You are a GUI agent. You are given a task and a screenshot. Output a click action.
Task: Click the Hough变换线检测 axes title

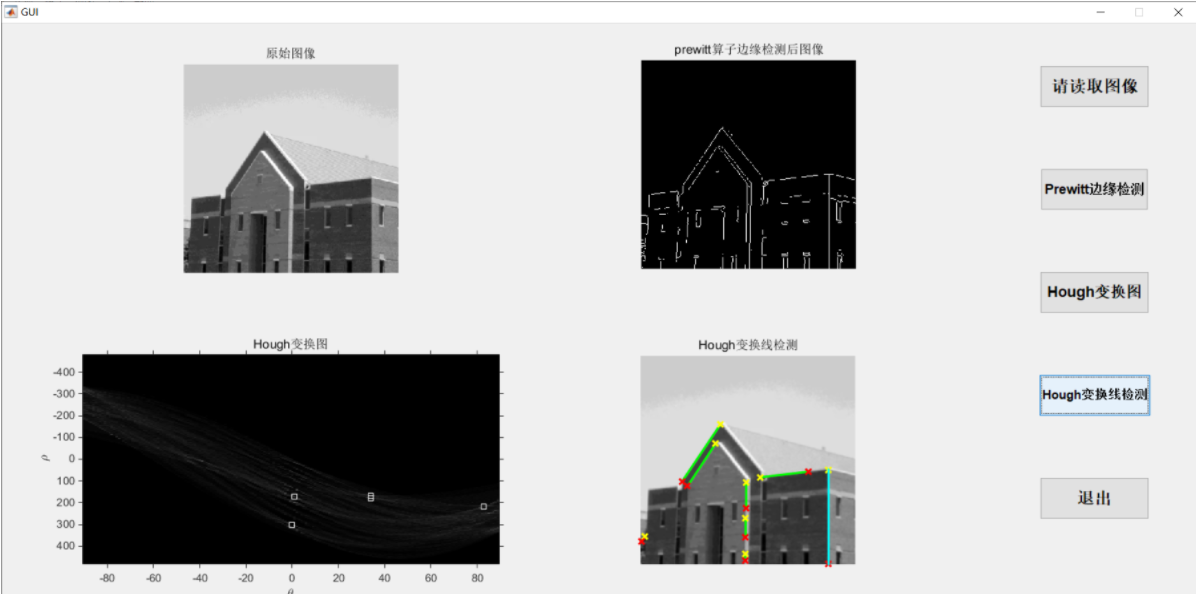pos(748,345)
